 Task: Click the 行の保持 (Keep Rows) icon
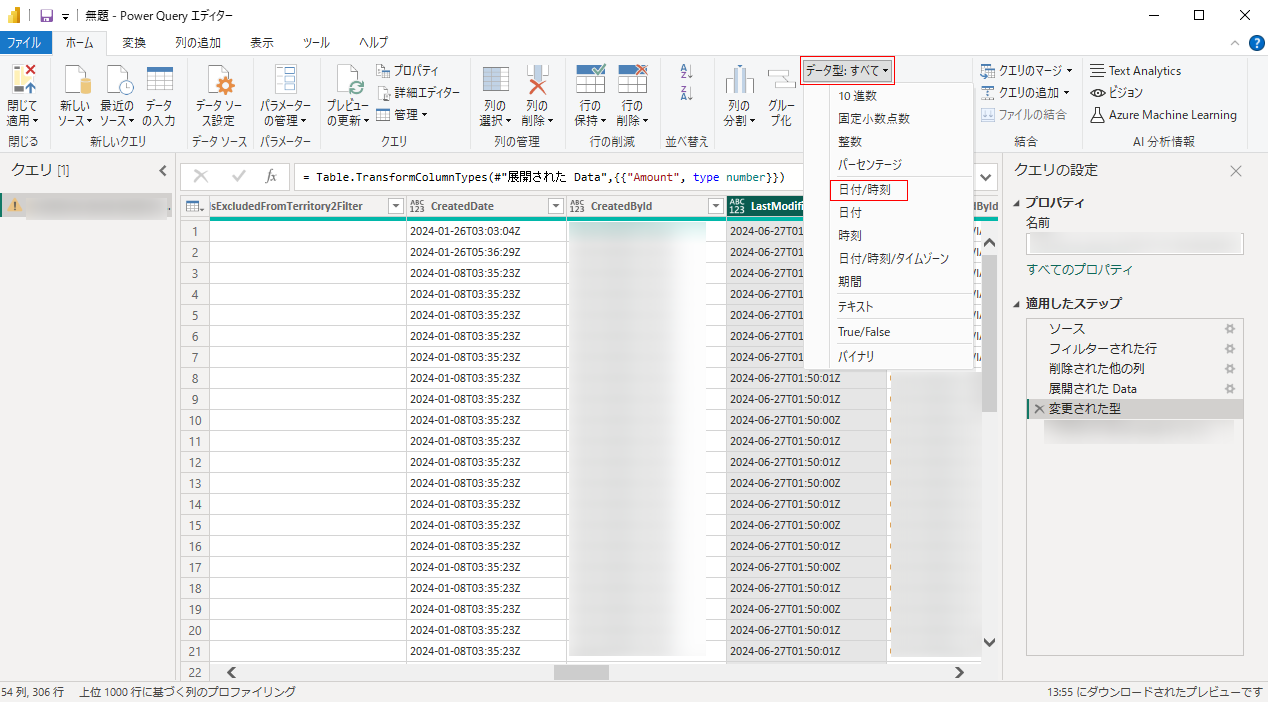(x=590, y=80)
